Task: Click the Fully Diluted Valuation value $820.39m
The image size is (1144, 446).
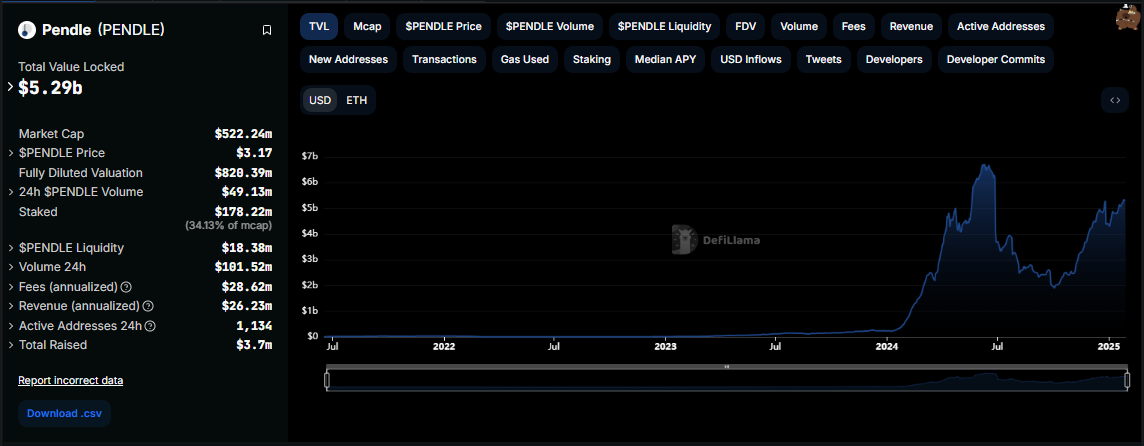Action: coord(244,173)
